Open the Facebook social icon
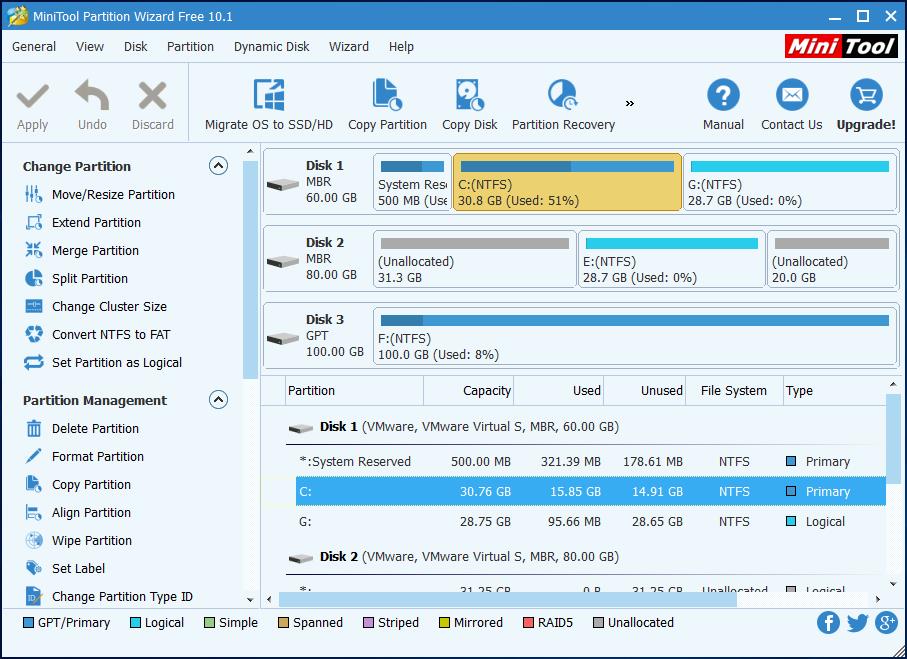This screenshot has width=907, height=659. [x=828, y=623]
